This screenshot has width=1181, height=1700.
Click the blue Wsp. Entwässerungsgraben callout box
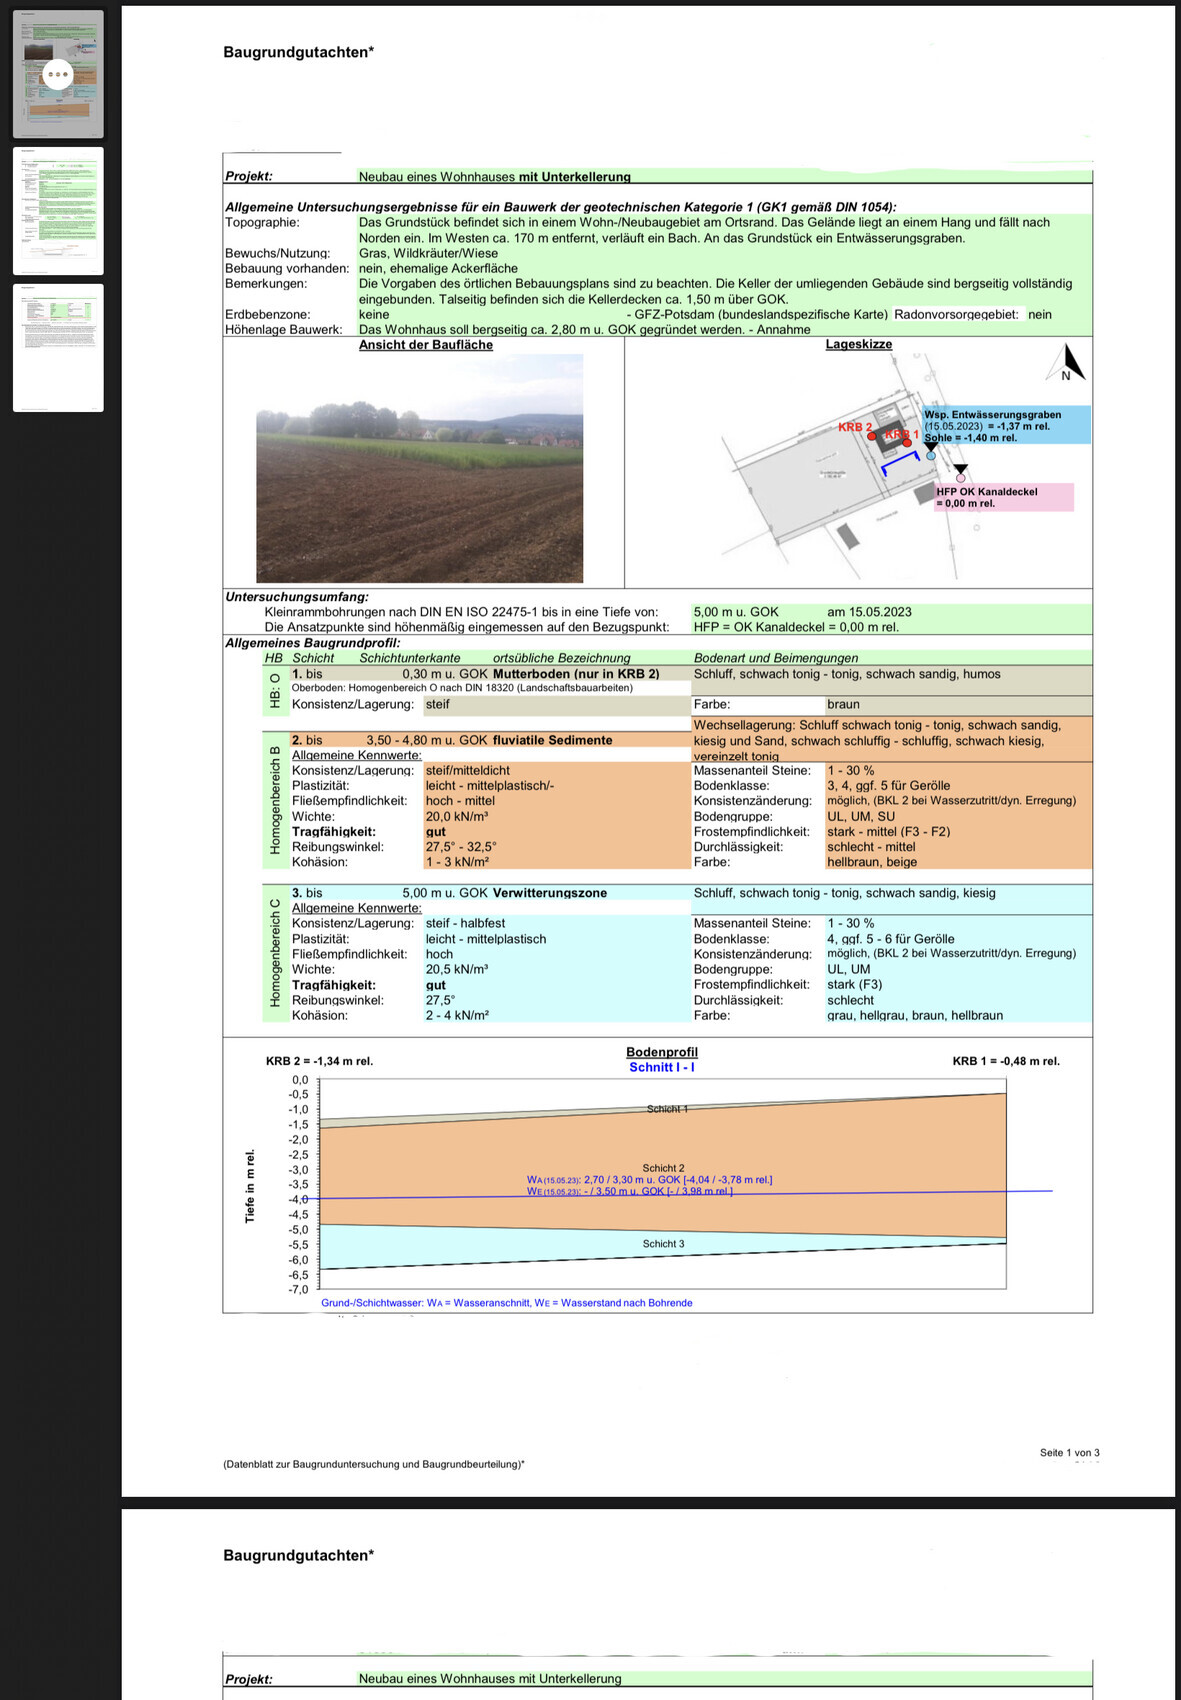[x=1006, y=425]
